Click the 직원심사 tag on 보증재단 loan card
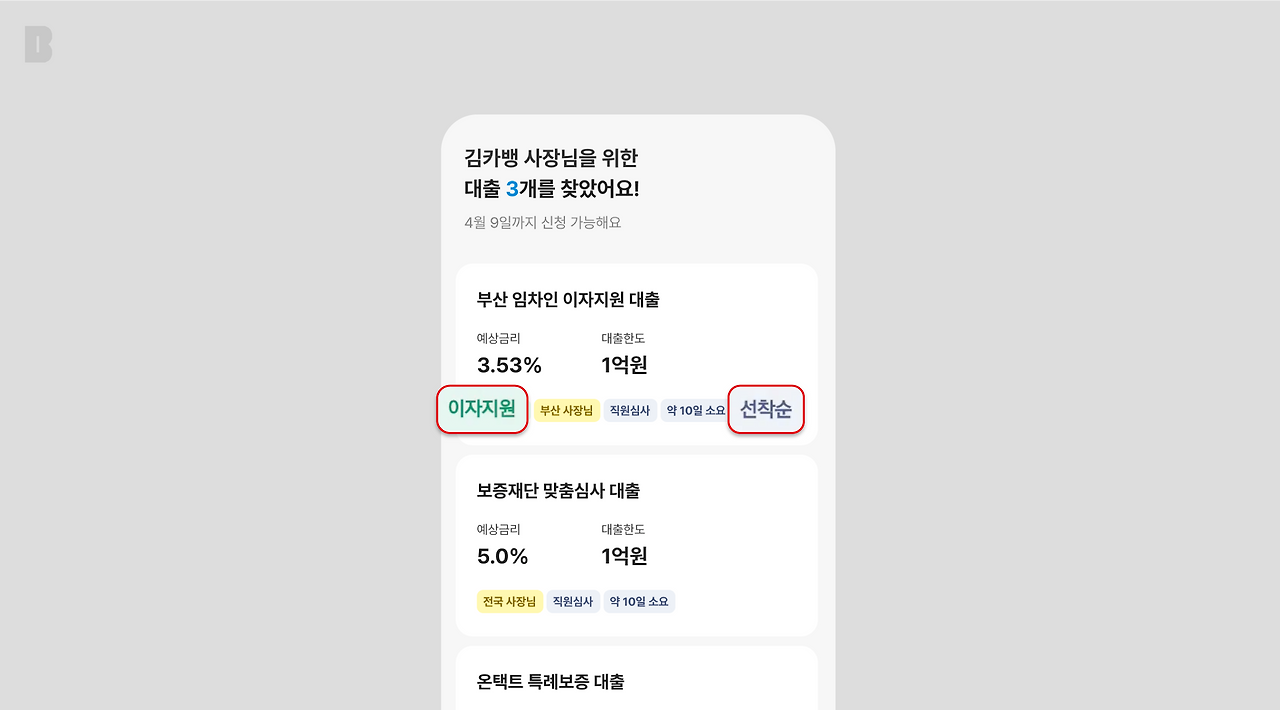 tap(573, 601)
